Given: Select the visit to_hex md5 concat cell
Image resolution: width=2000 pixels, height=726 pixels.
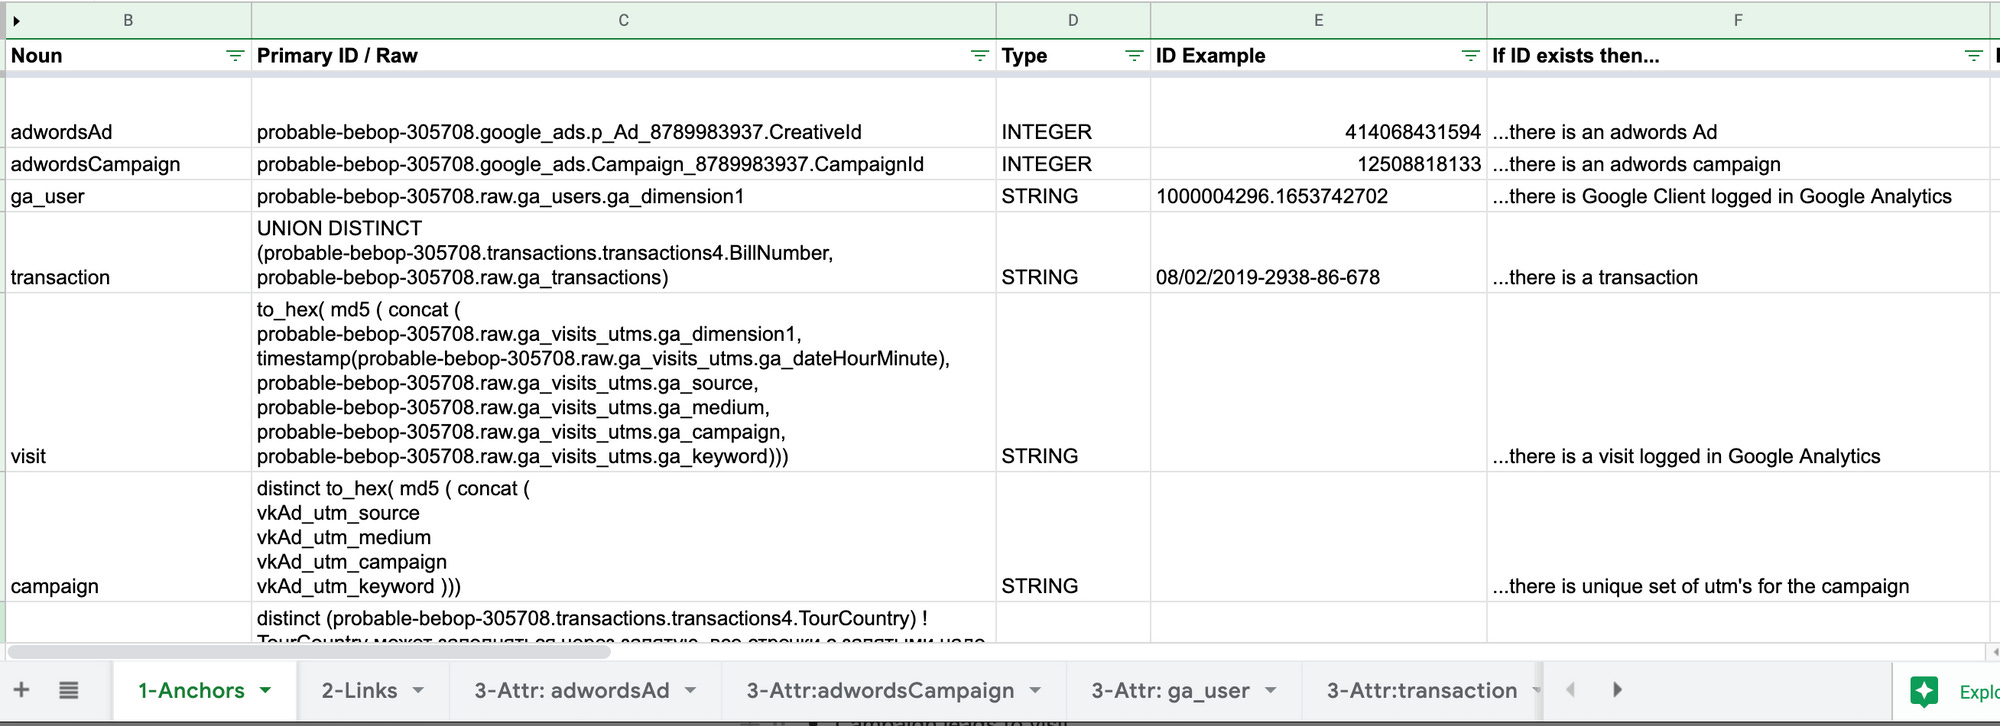Looking at the screenshot, I should tap(623, 382).
